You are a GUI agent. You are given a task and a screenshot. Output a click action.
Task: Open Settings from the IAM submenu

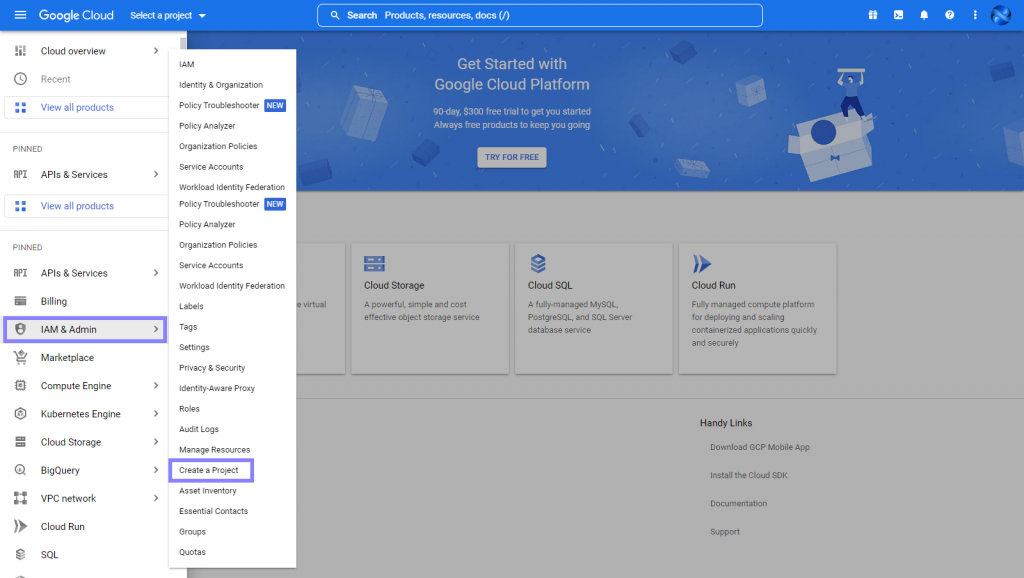(x=194, y=347)
